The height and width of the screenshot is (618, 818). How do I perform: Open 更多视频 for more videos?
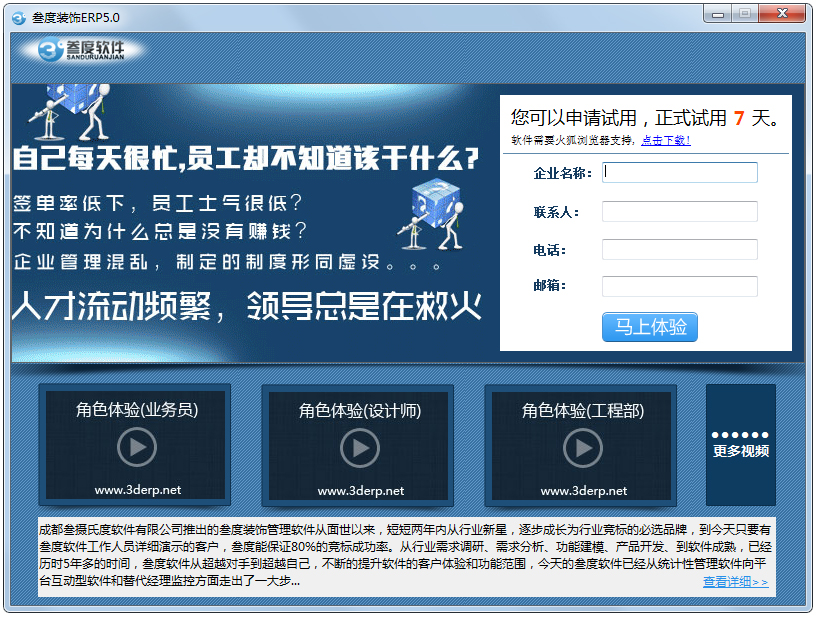click(x=741, y=445)
